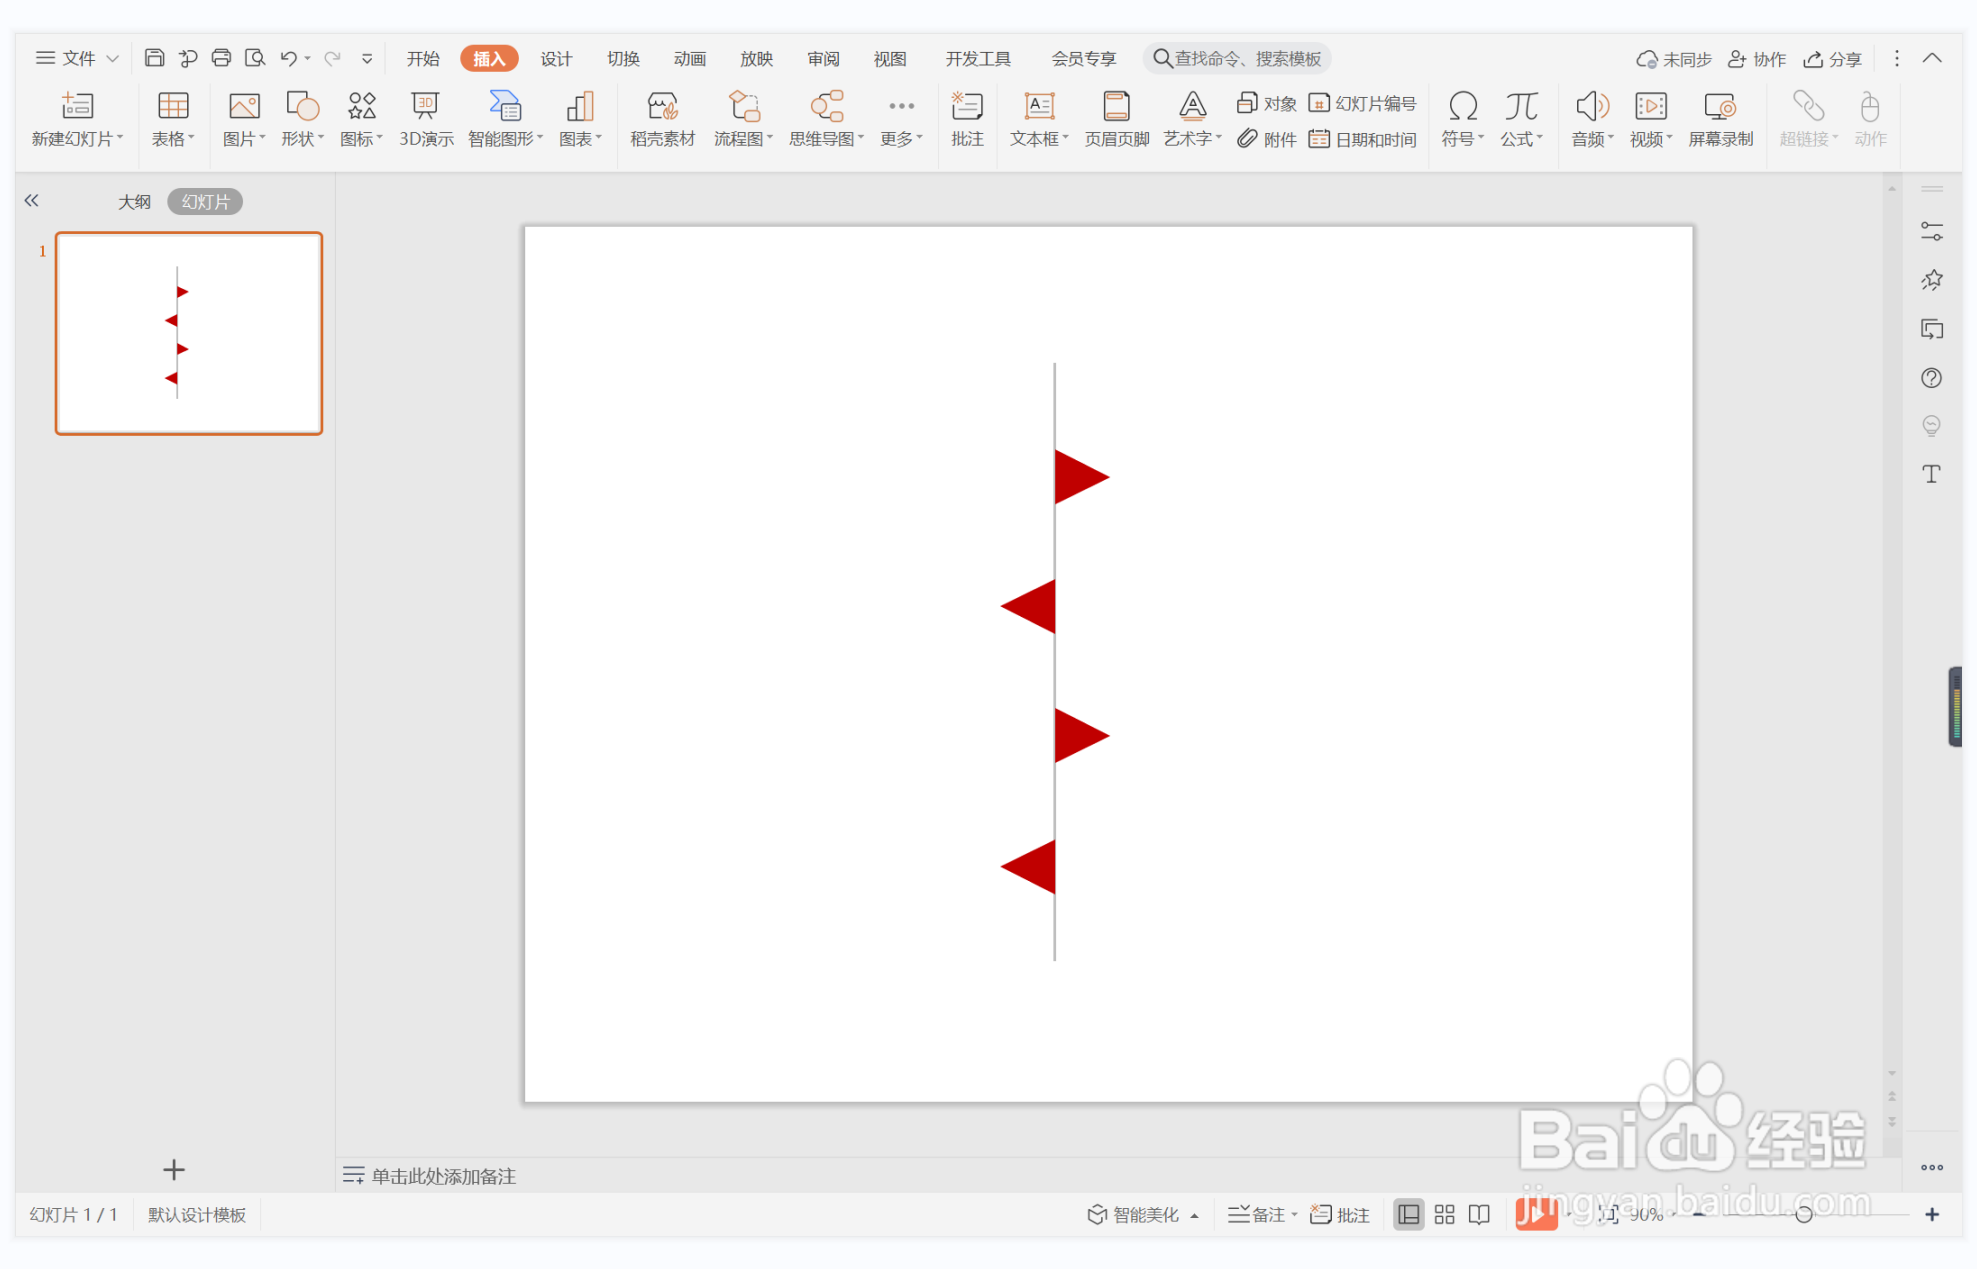Viewport: 1977px width, 1269px height.
Task: Open the 大纲 outline tab
Action: pyautogui.click(x=134, y=201)
